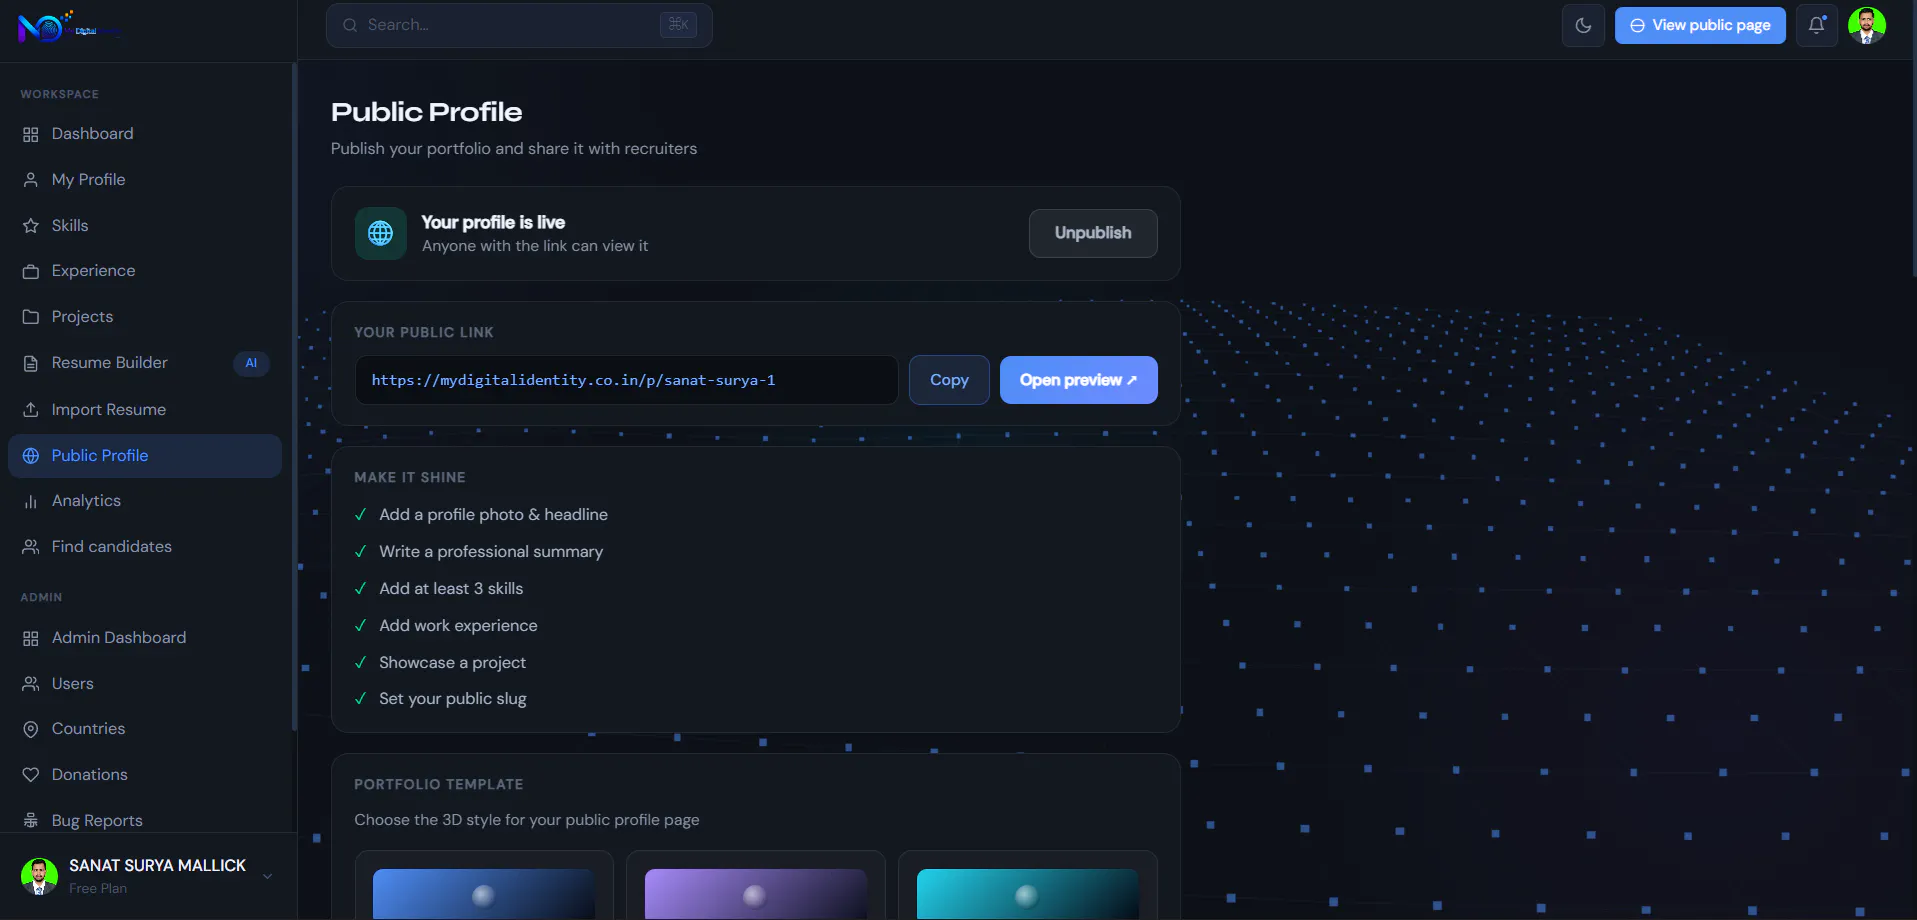Click the My Profile person icon
The height and width of the screenshot is (920, 1917).
(x=31, y=180)
